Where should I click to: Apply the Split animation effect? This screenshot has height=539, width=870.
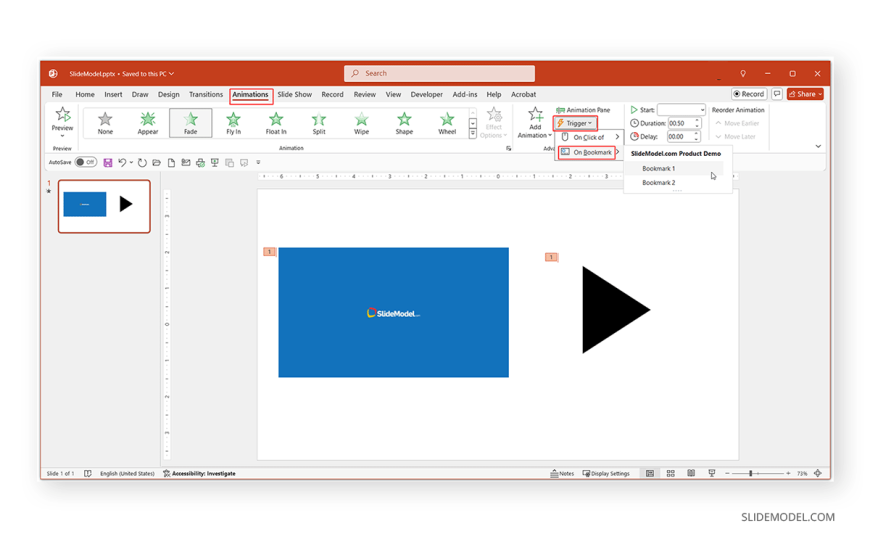[318, 123]
